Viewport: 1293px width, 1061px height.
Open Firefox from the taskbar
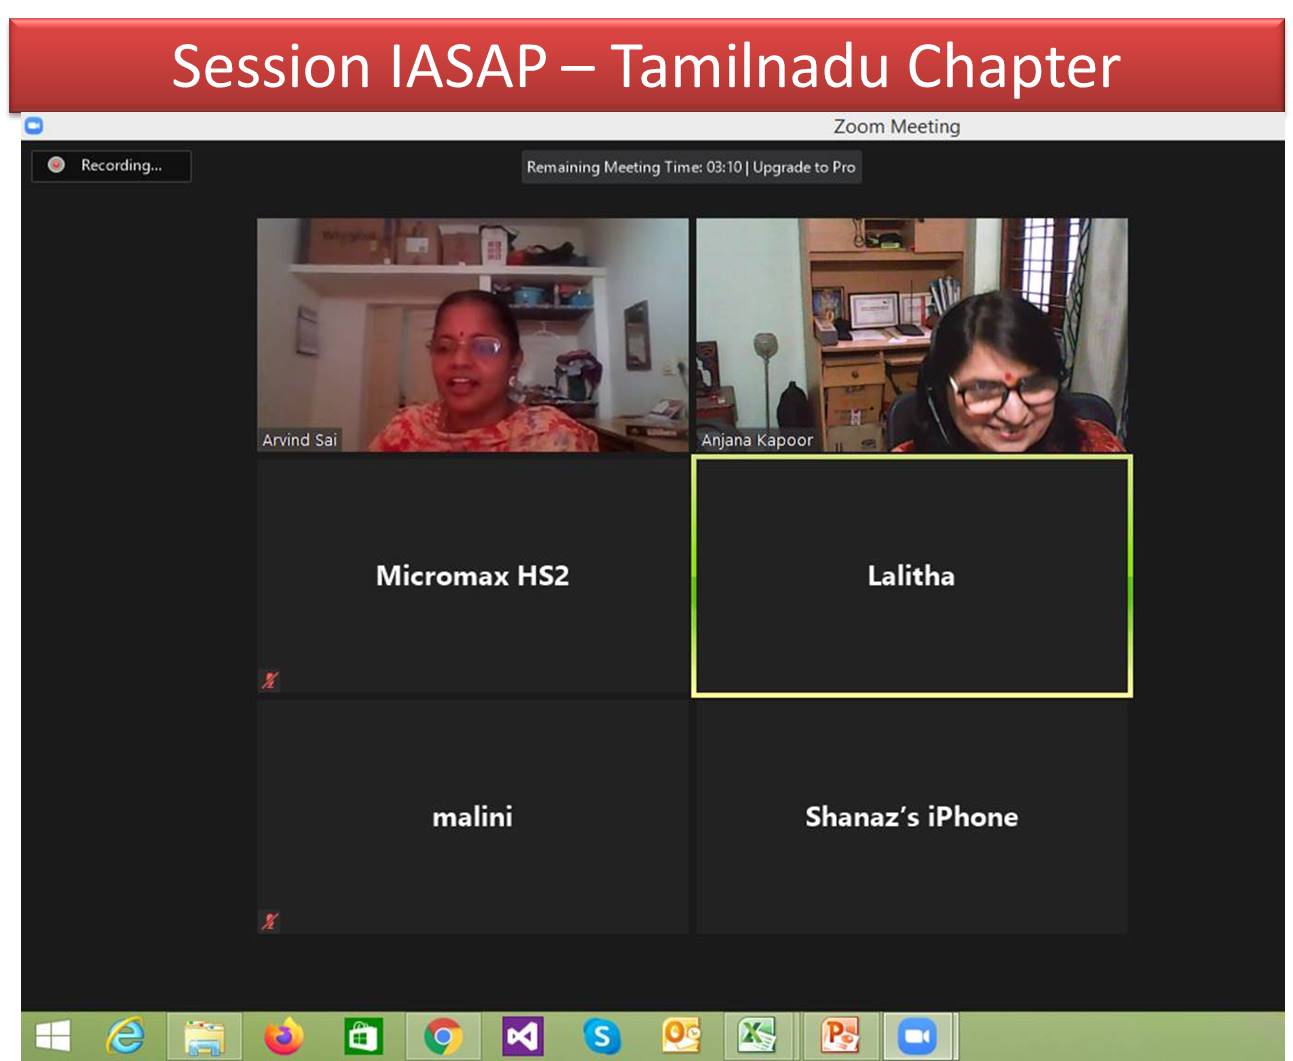click(x=284, y=1036)
